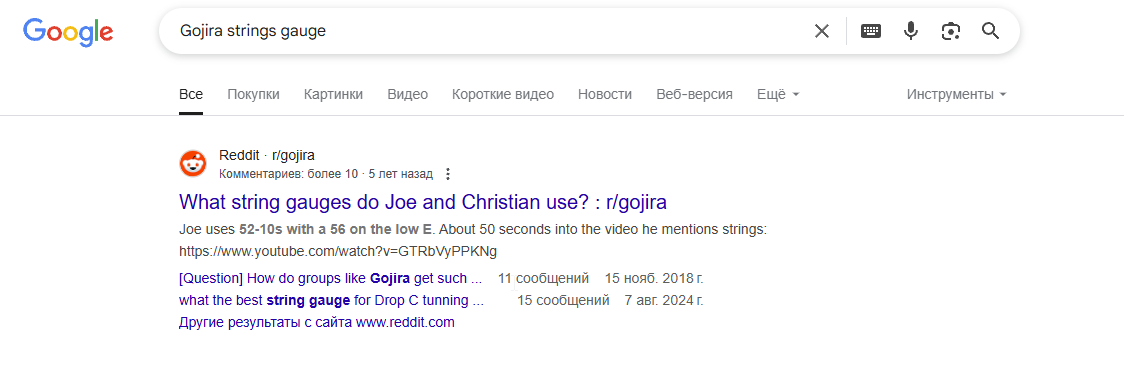
Task: Open the three-dot menu of the Reddit result
Action: coord(448,174)
